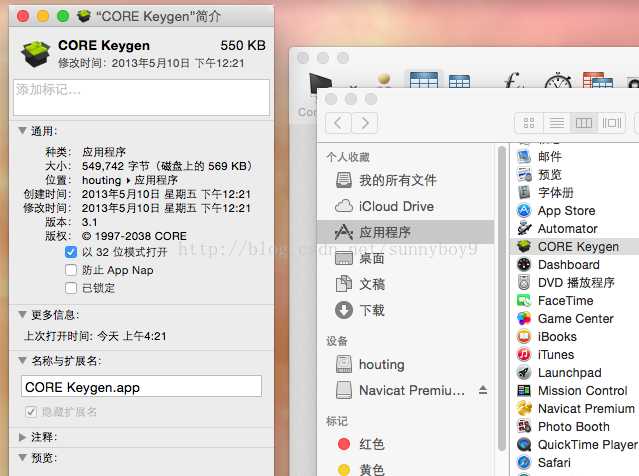Open the App Store icon in applications list
The width and height of the screenshot is (639, 476).
pyautogui.click(x=524, y=211)
